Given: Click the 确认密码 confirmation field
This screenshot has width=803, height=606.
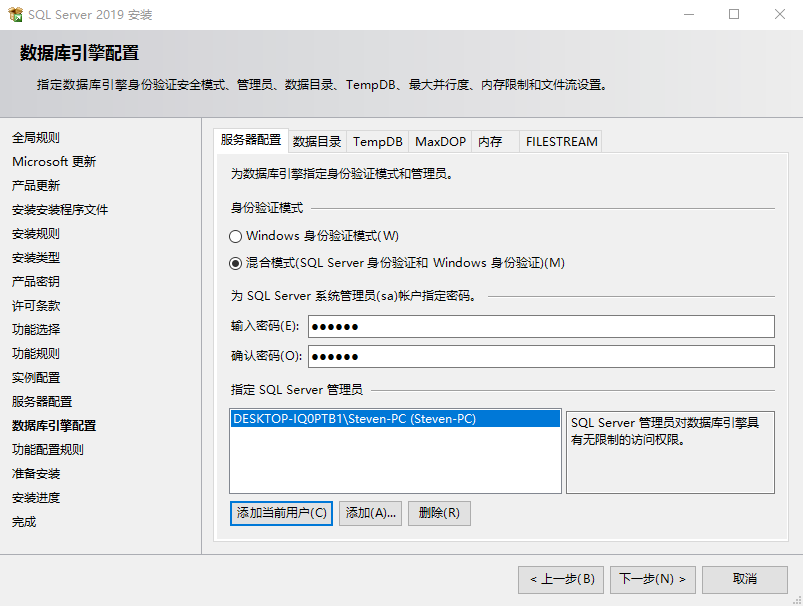Looking at the screenshot, I should [x=541, y=357].
